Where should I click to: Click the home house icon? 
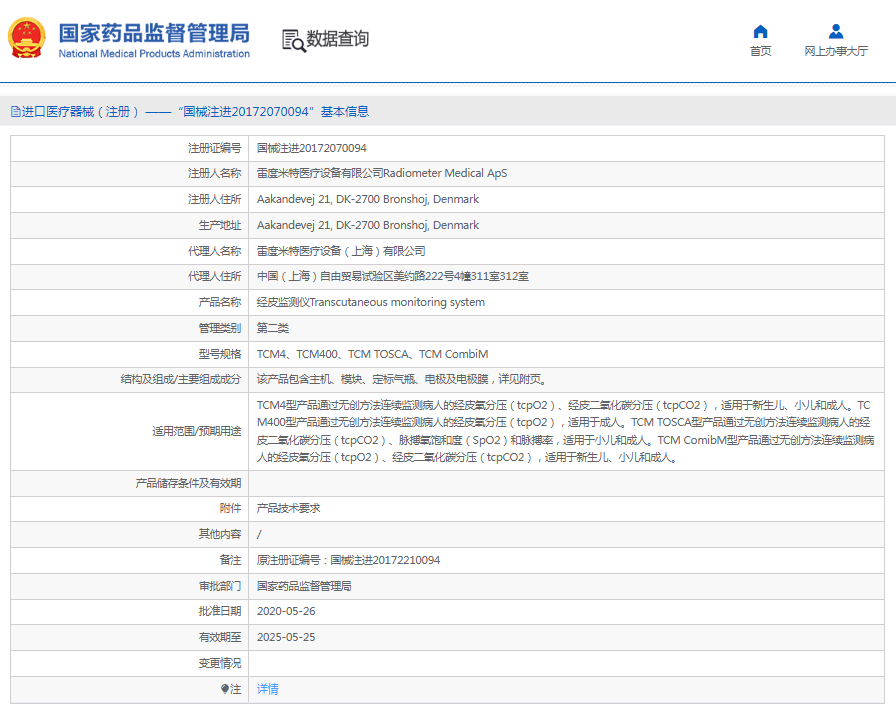(760, 31)
